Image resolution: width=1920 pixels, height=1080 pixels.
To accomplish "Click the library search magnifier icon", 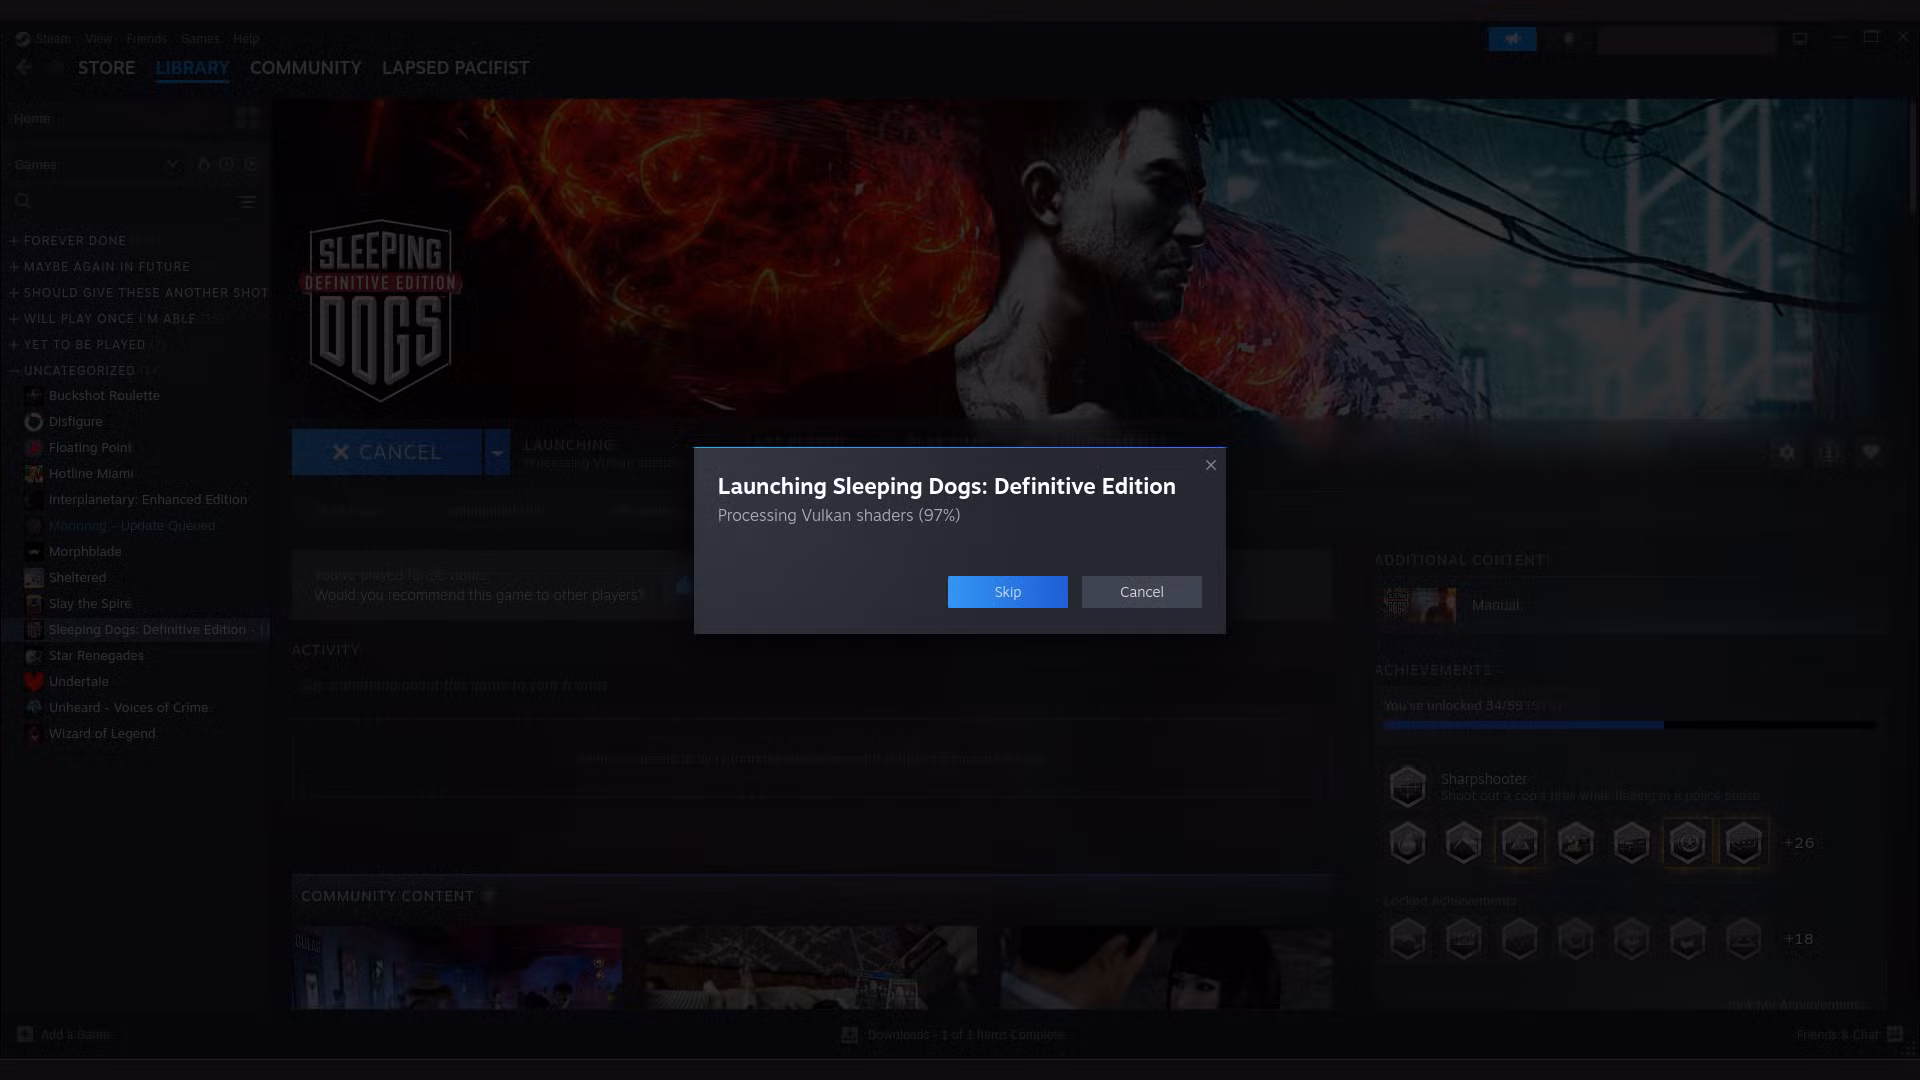I will tap(22, 201).
